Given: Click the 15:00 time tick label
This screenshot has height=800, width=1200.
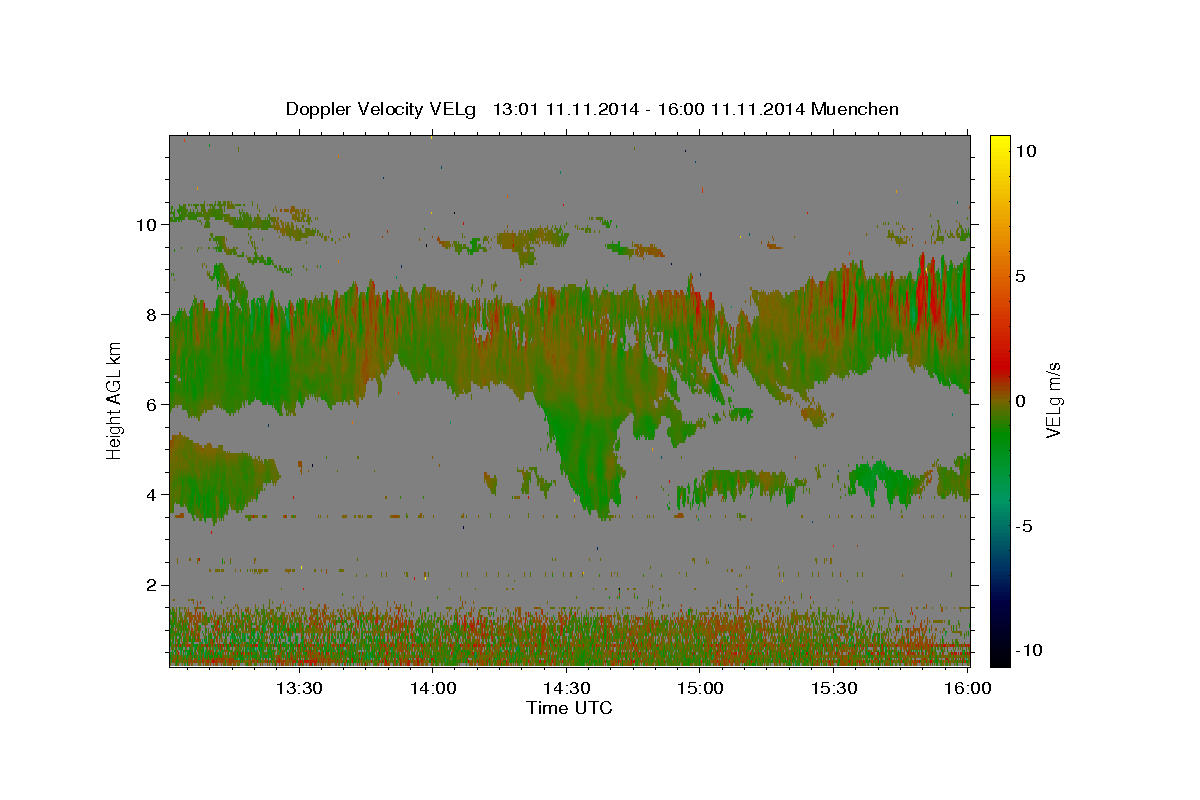Looking at the screenshot, I should (700, 688).
